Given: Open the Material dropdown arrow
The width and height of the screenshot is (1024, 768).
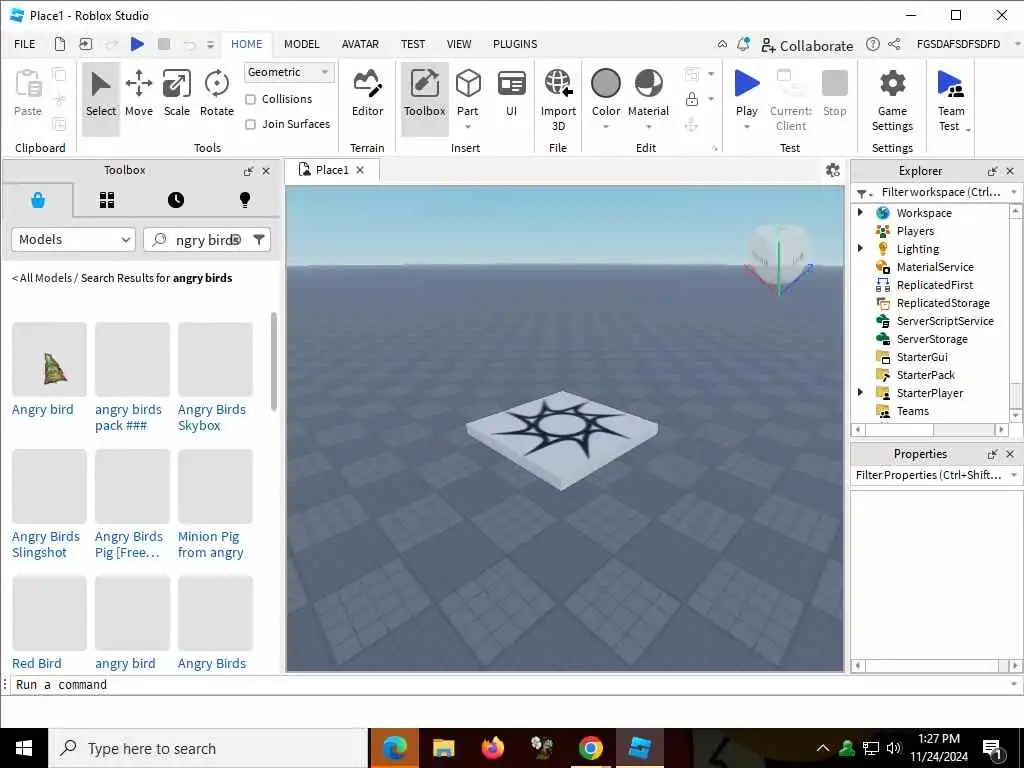Looking at the screenshot, I should [x=648, y=127].
